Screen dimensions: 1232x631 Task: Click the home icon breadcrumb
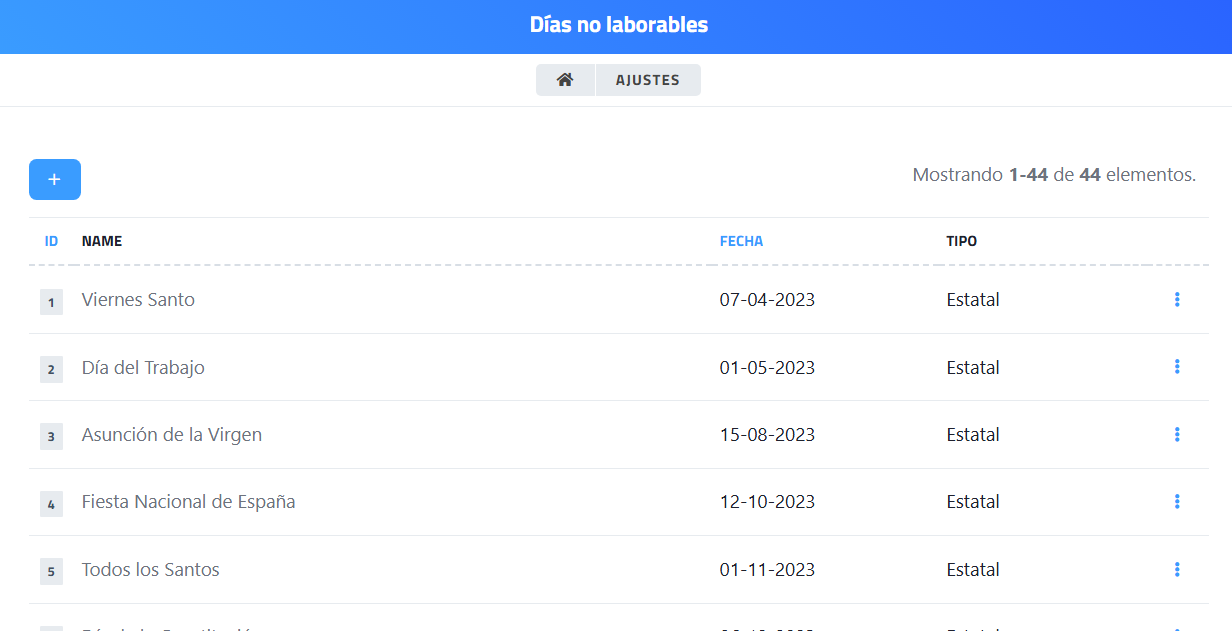(565, 80)
